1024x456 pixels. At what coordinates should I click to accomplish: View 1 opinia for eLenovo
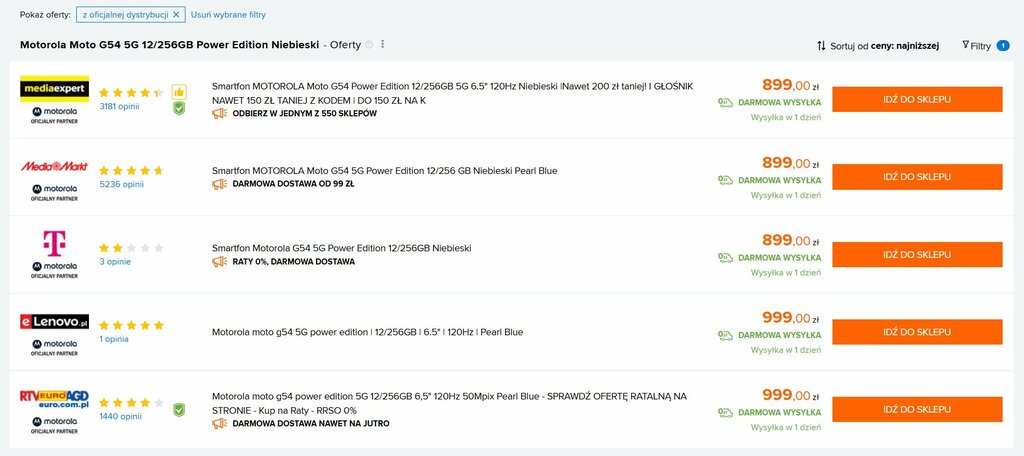coord(114,339)
